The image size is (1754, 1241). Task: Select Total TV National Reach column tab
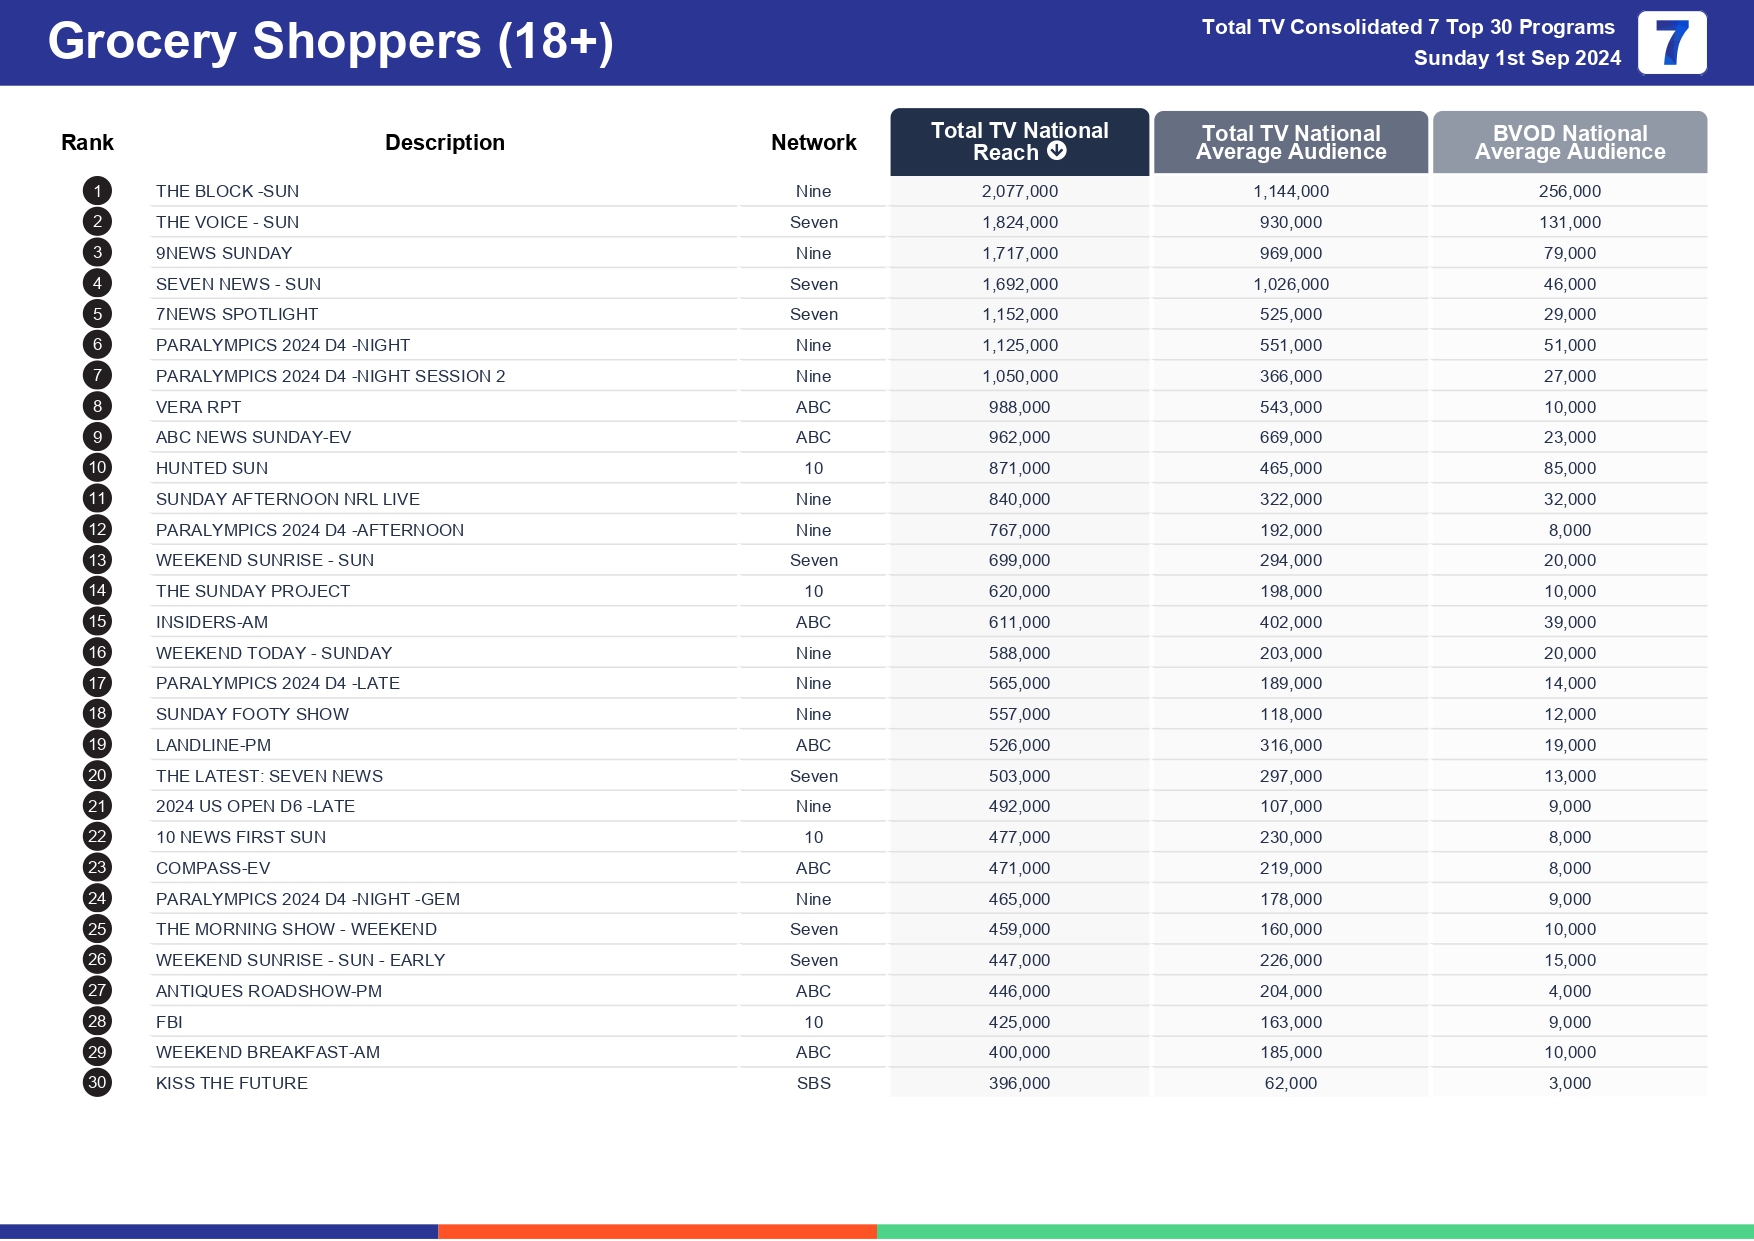coord(1019,141)
